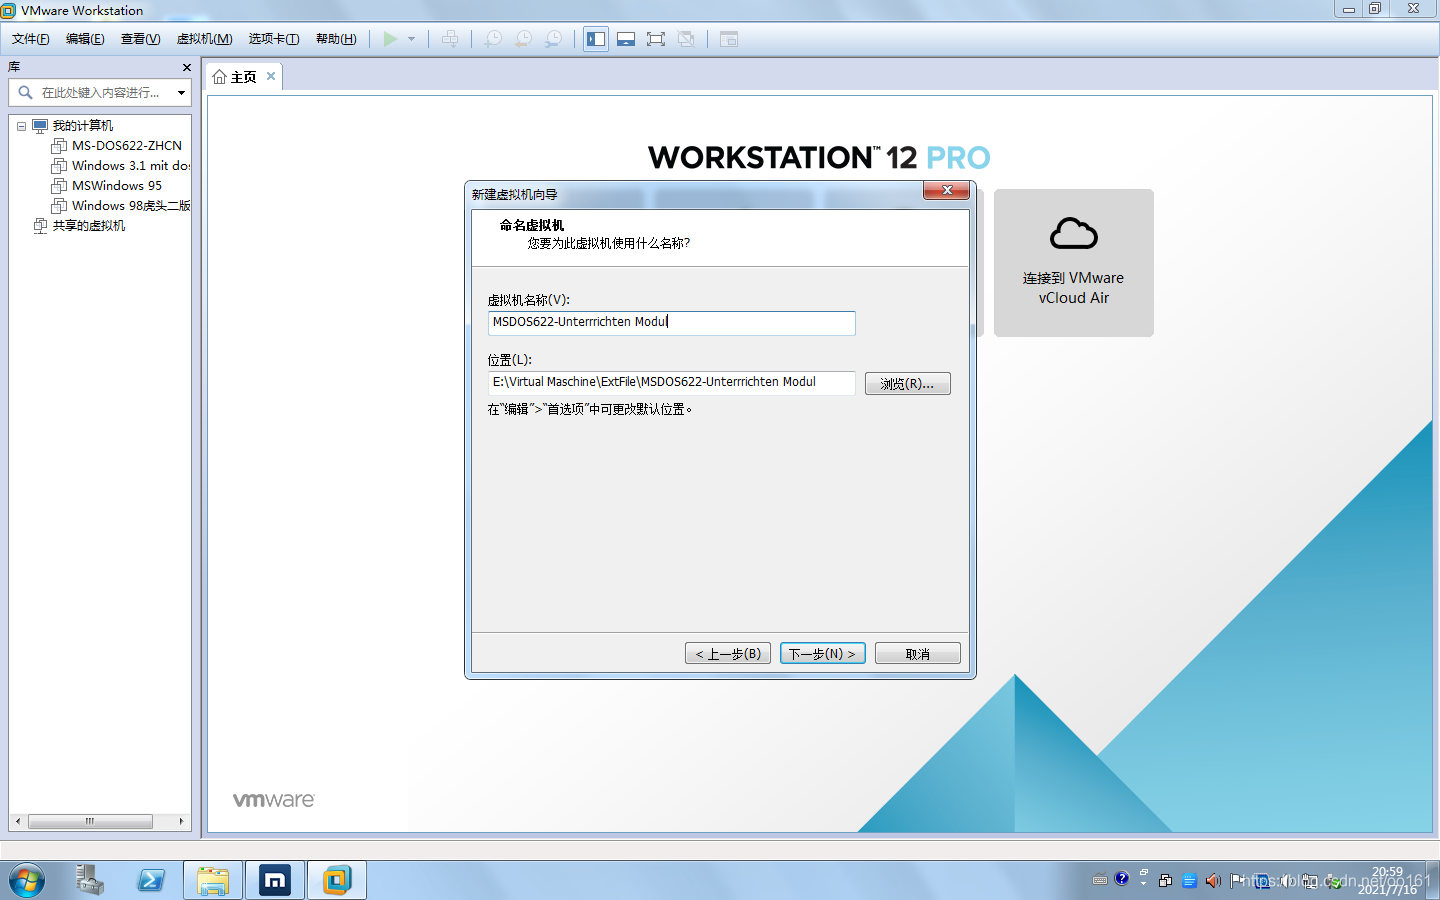Click the library search magnifier icon
This screenshot has width=1440, height=900.
click(x=25, y=92)
